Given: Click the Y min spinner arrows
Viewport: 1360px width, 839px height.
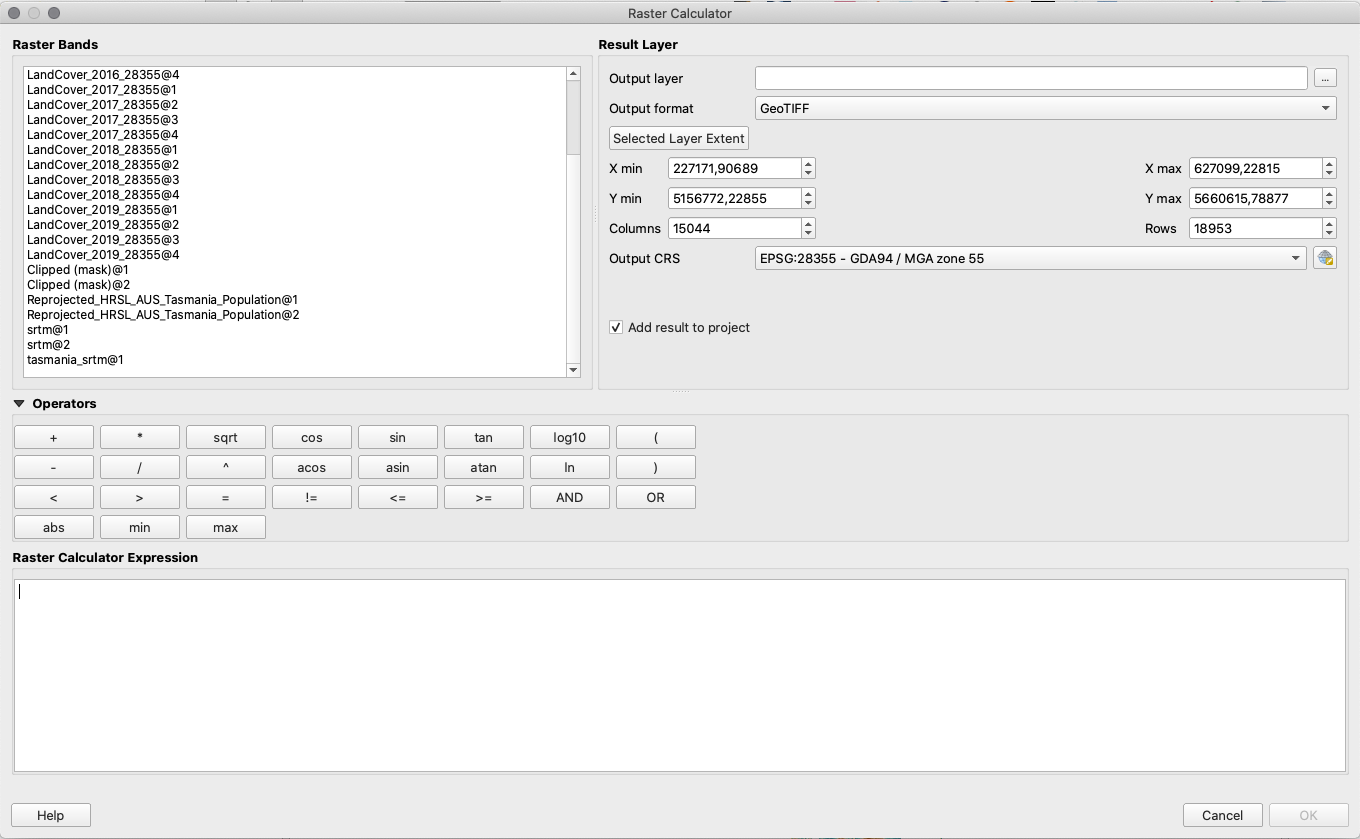Looking at the screenshot, I should pyautogui.click(x=808, y=198).
